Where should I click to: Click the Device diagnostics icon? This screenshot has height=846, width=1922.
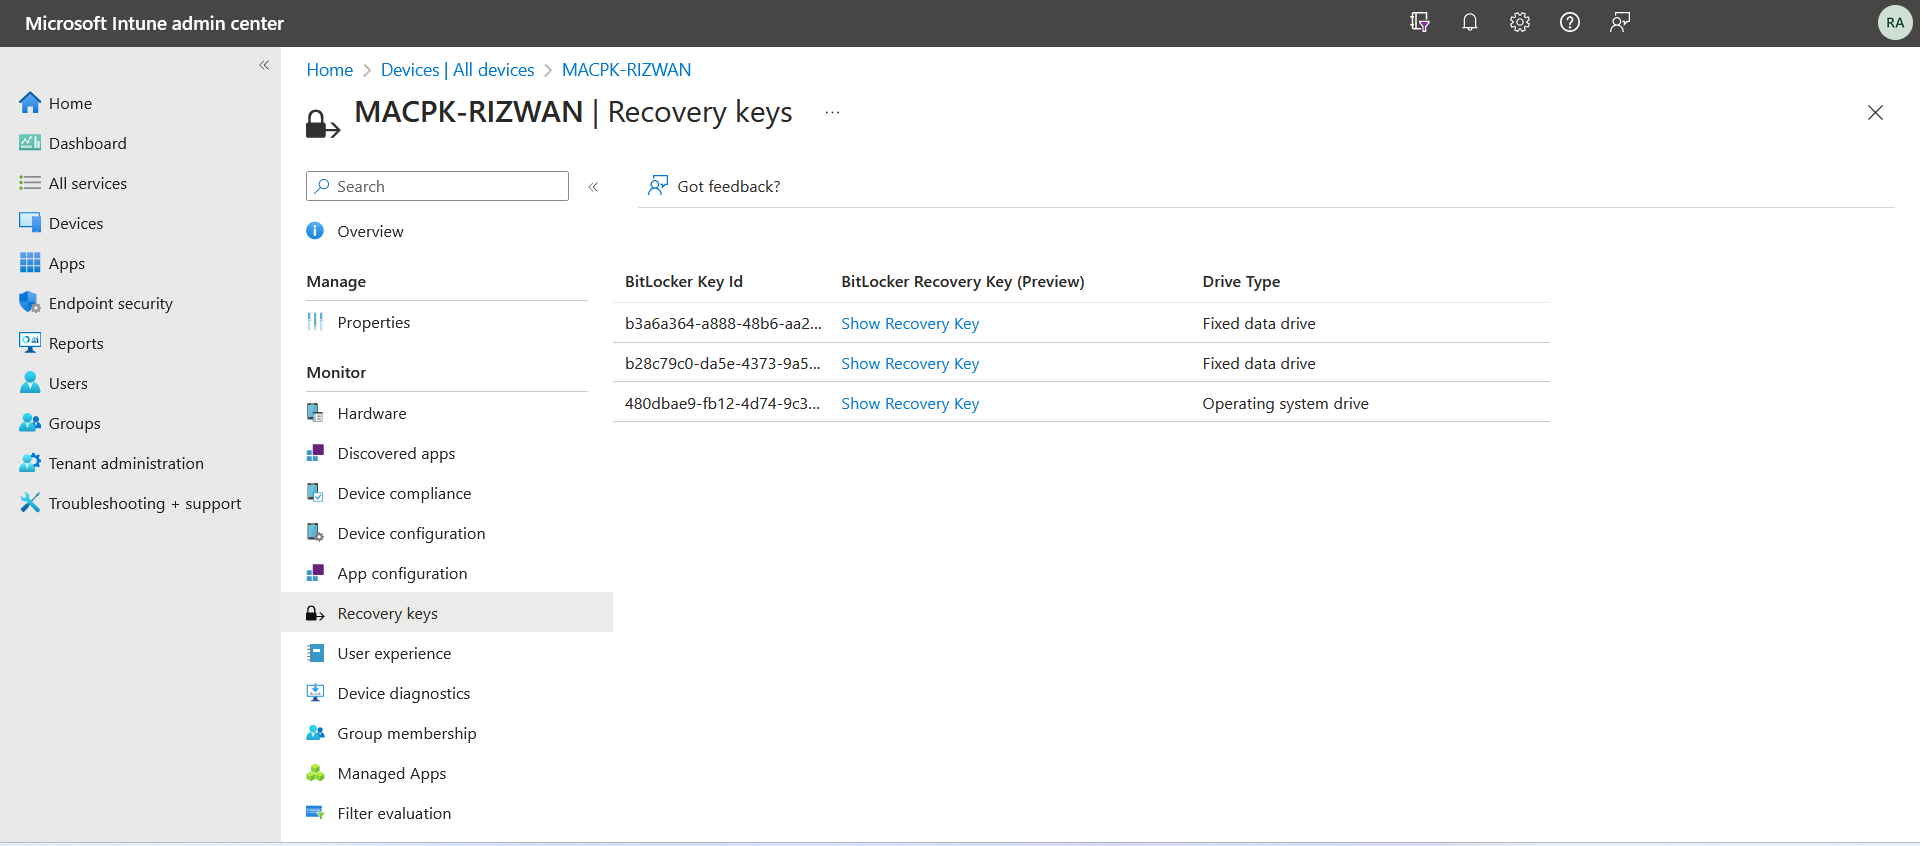click(x=315, y=693)
